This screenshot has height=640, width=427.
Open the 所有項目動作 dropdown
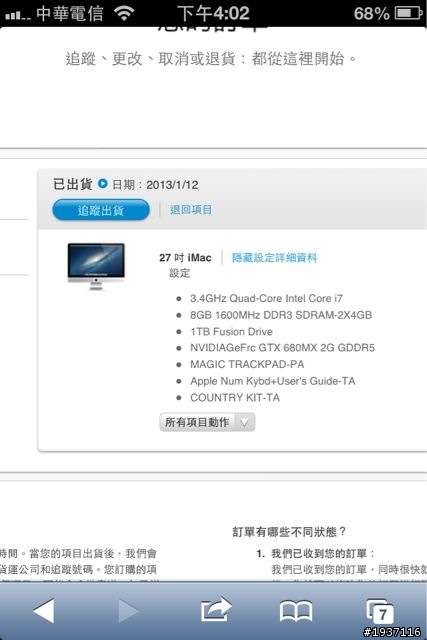coord(207,422)
